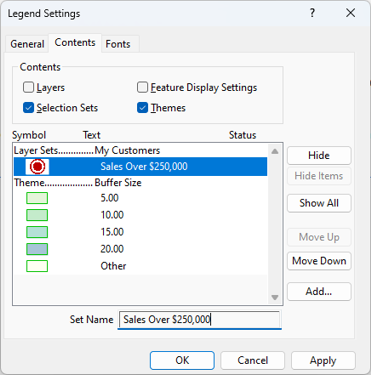Open the Fonts tab

[x=118, y=44]
